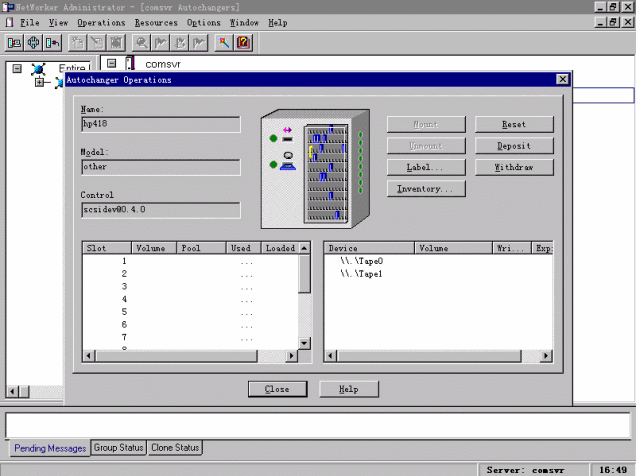Image resolution: width=638 pixels, height=476 pixels.
Task: Collapse the Entire tree node
Action: point(16,68)
